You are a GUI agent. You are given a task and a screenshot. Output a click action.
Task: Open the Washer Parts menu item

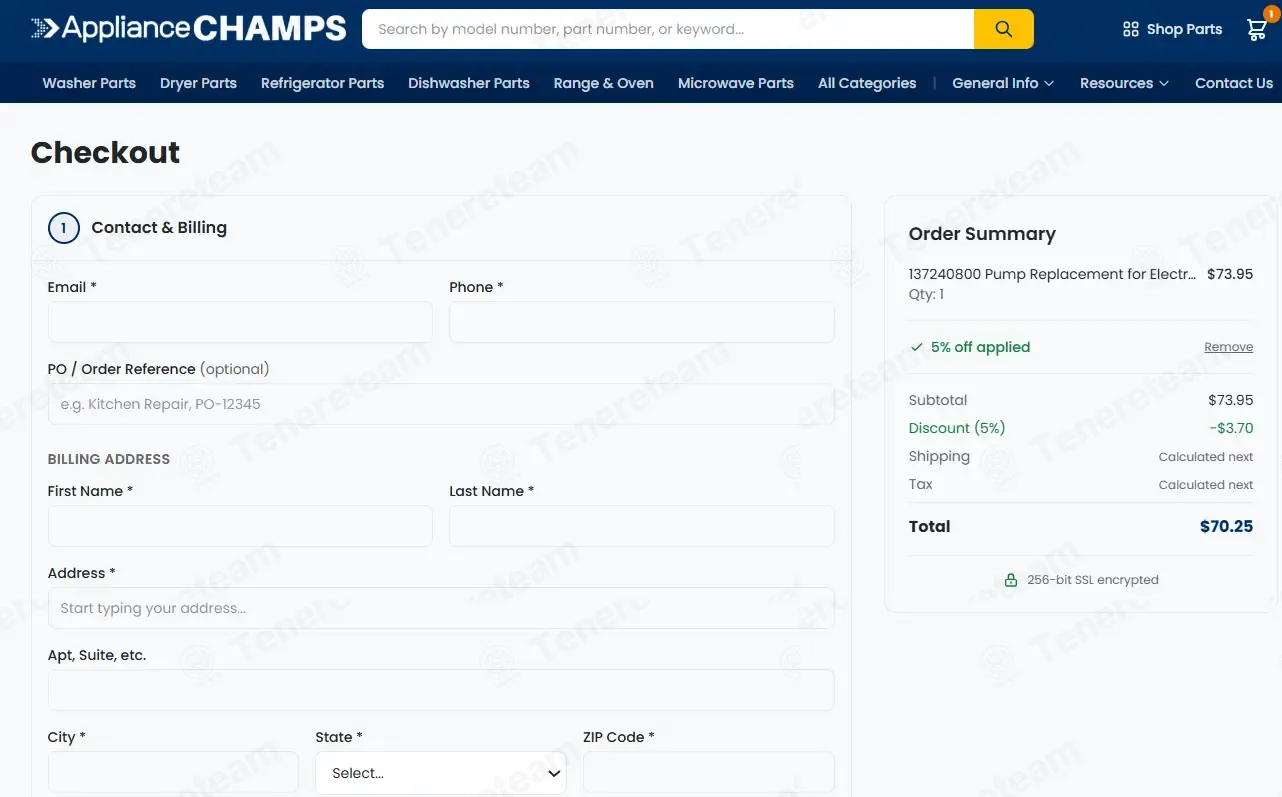(89, 83)
